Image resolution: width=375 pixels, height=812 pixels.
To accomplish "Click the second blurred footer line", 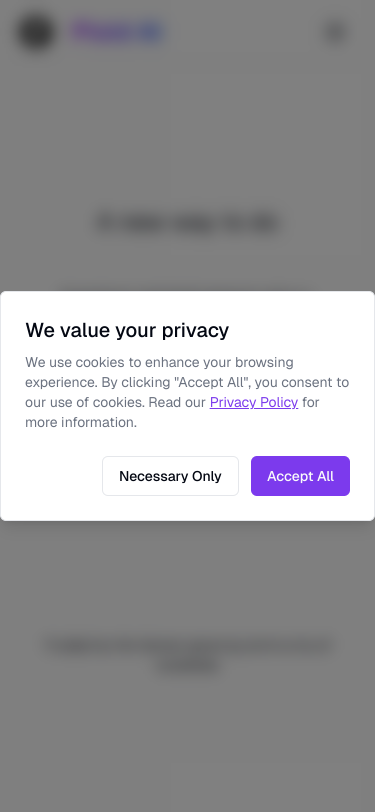I will click(x=188, y=666).
